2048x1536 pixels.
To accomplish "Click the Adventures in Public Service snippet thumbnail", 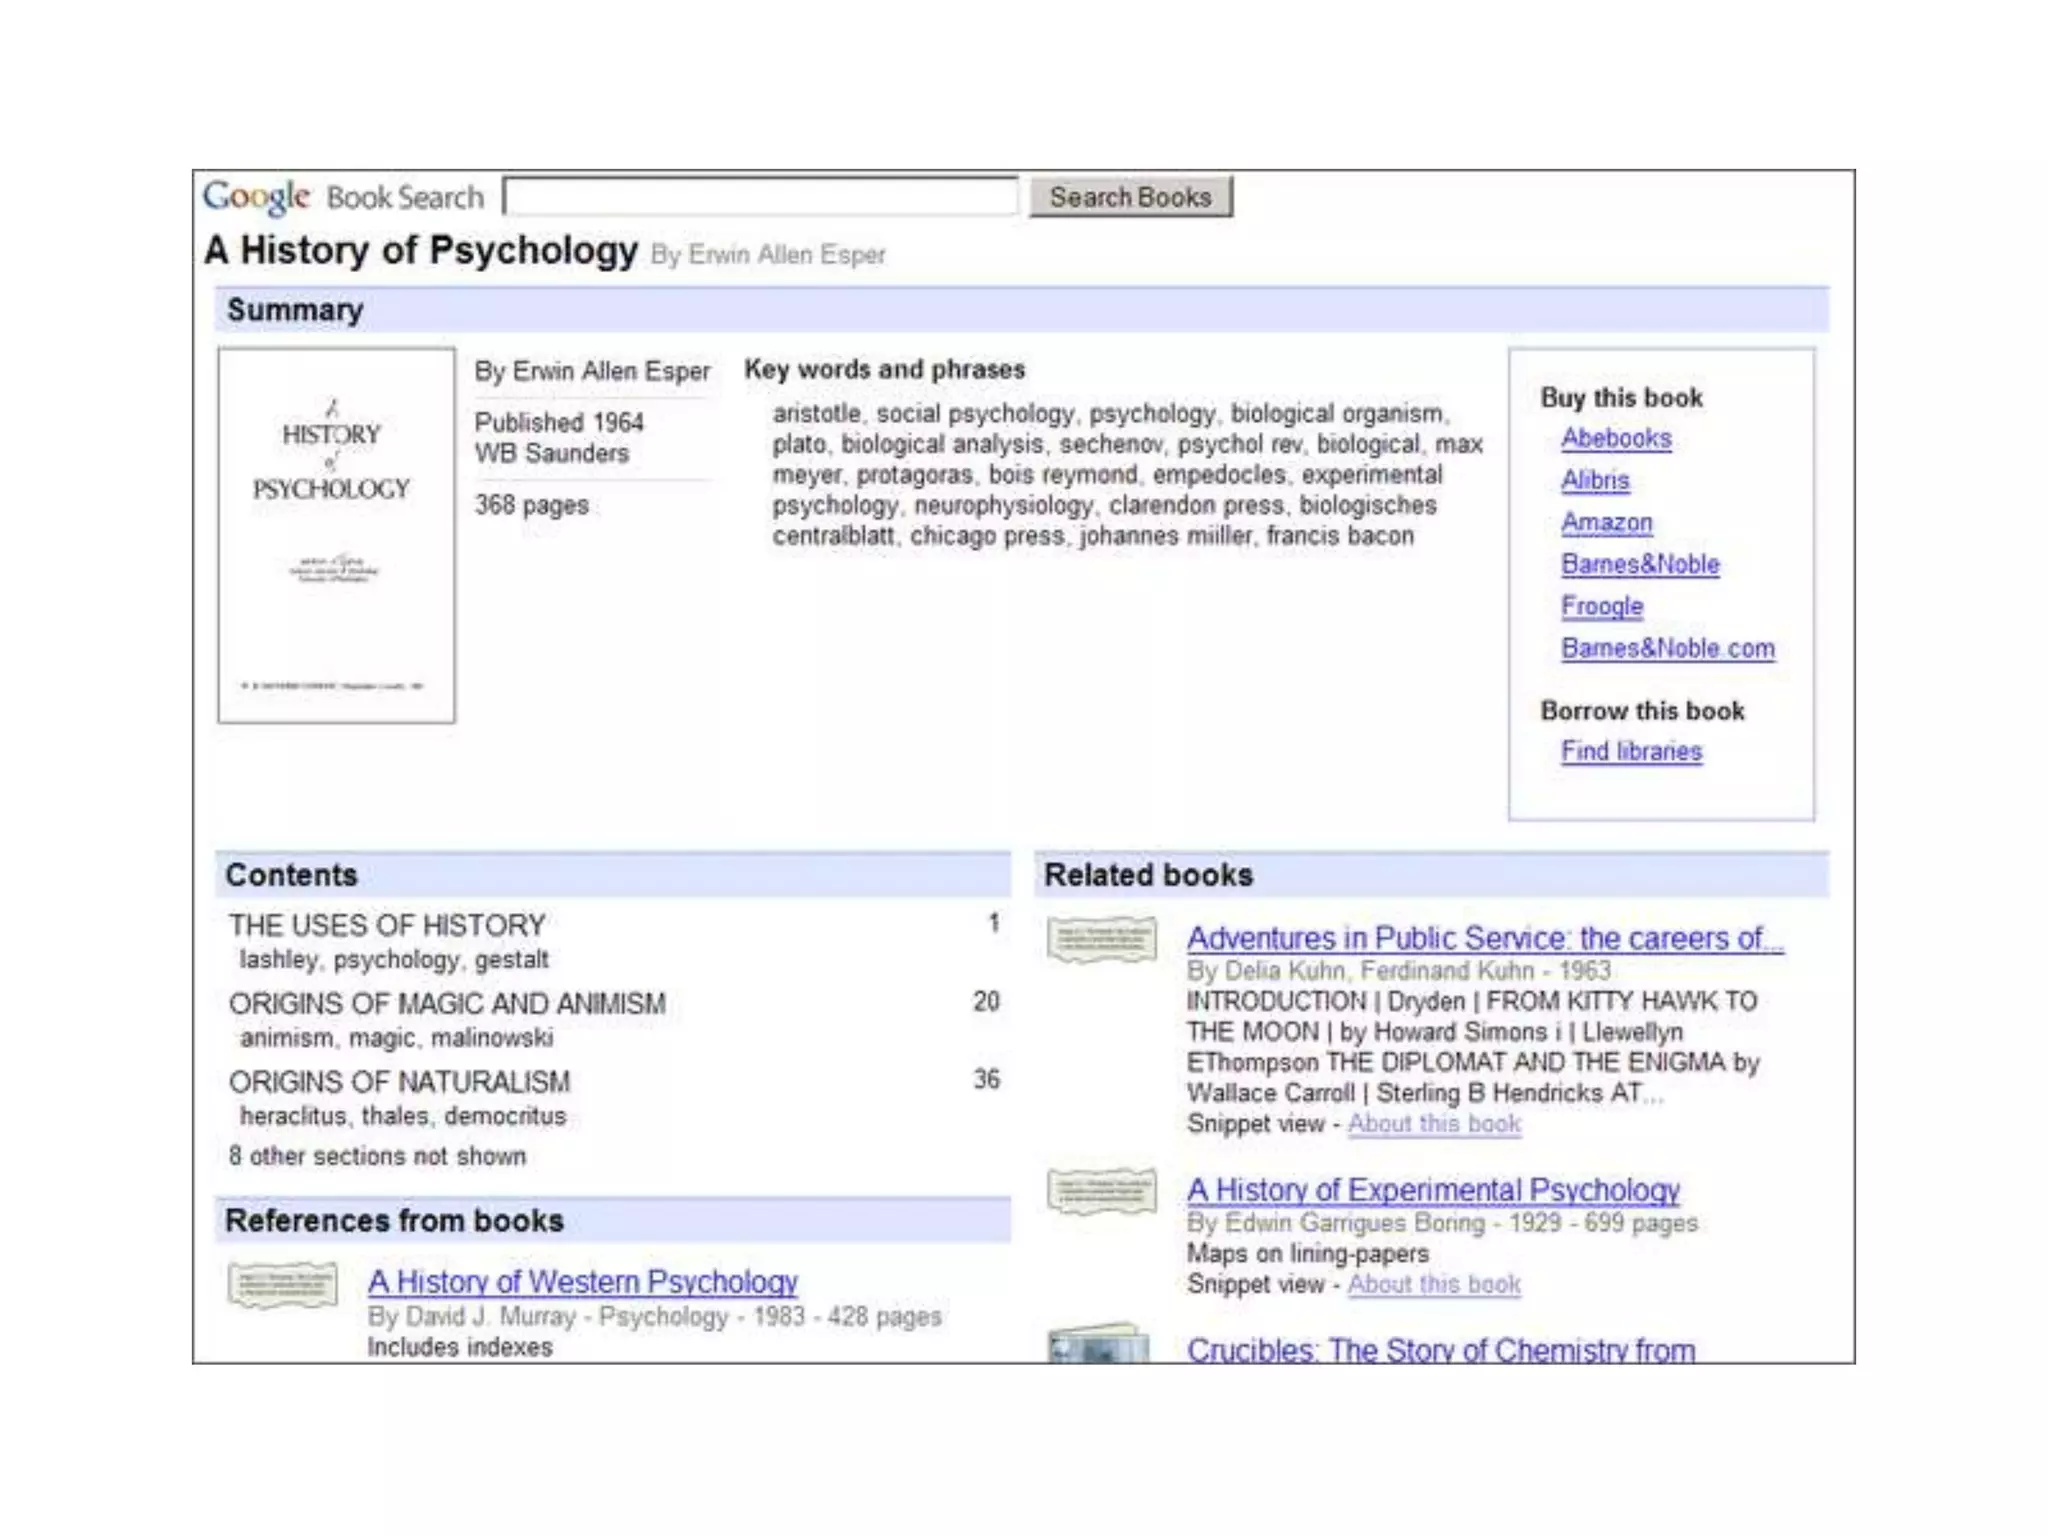I will point(1101,940).
